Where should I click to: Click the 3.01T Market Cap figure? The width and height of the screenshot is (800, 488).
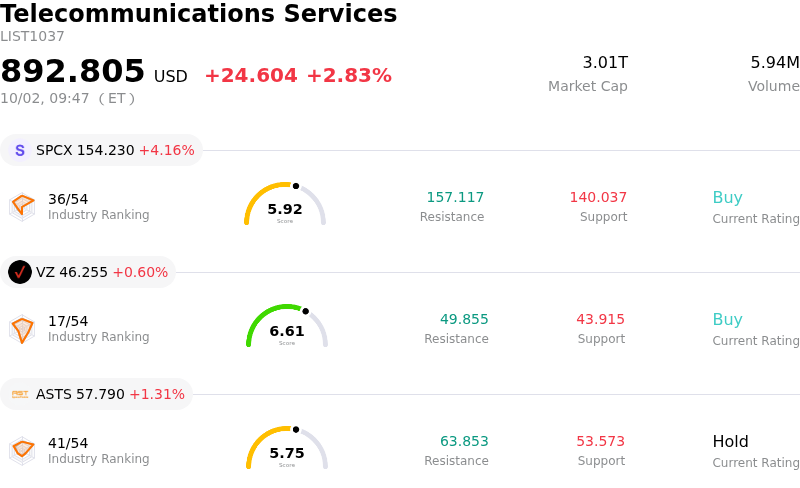click(605, 62)
